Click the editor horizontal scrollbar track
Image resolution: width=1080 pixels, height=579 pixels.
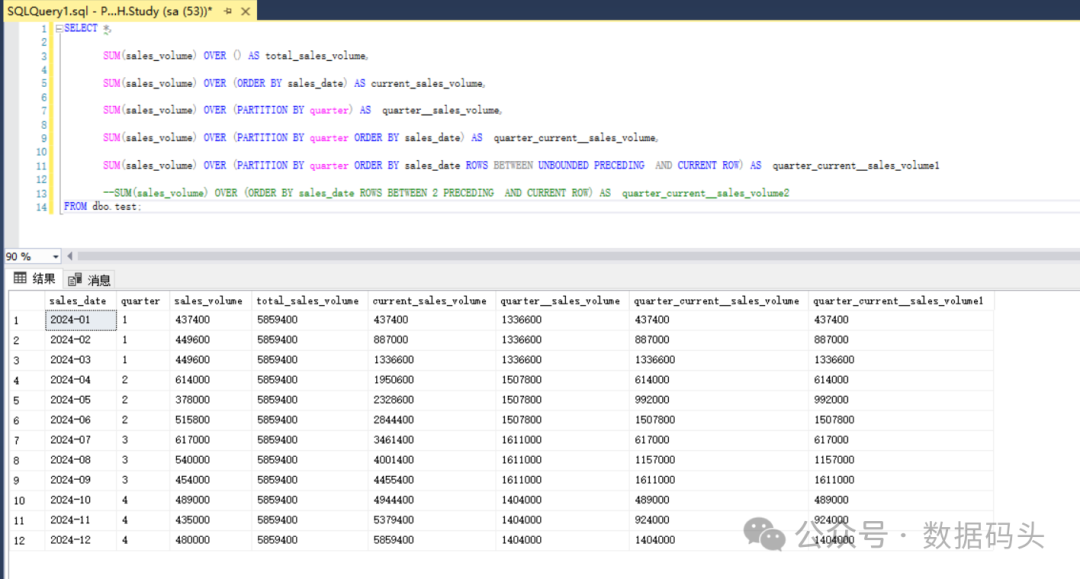(577, 256)
